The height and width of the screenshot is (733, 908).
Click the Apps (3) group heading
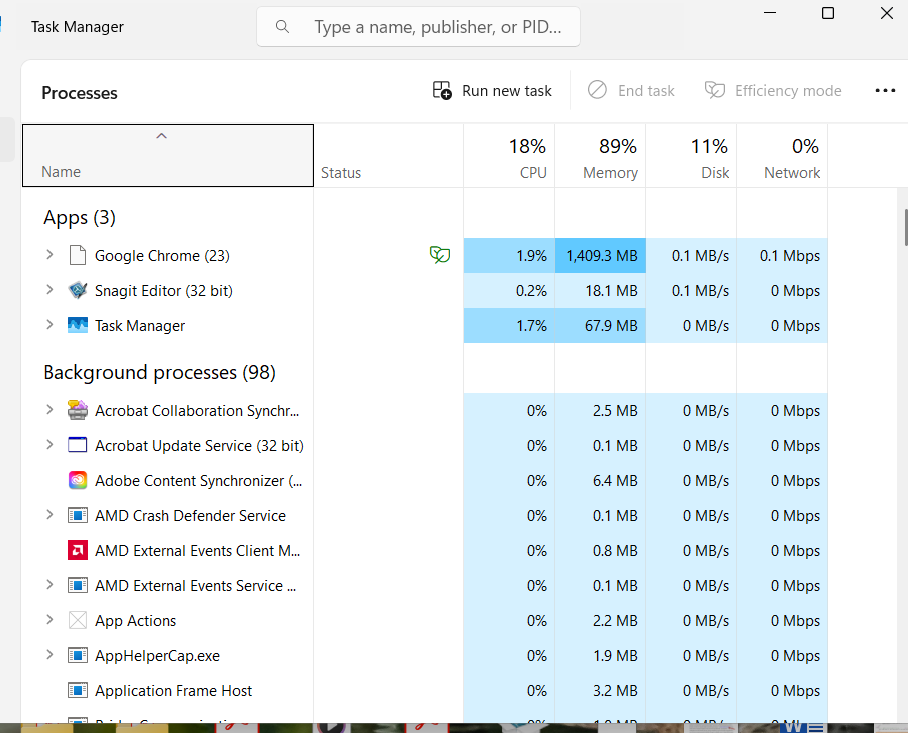pos(79,218)
